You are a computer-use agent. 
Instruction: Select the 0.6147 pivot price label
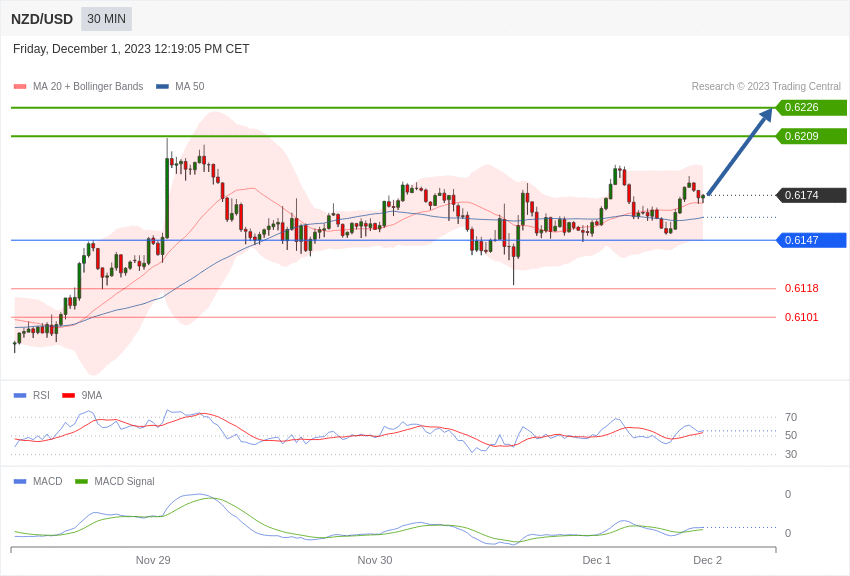tap(811, 240)
